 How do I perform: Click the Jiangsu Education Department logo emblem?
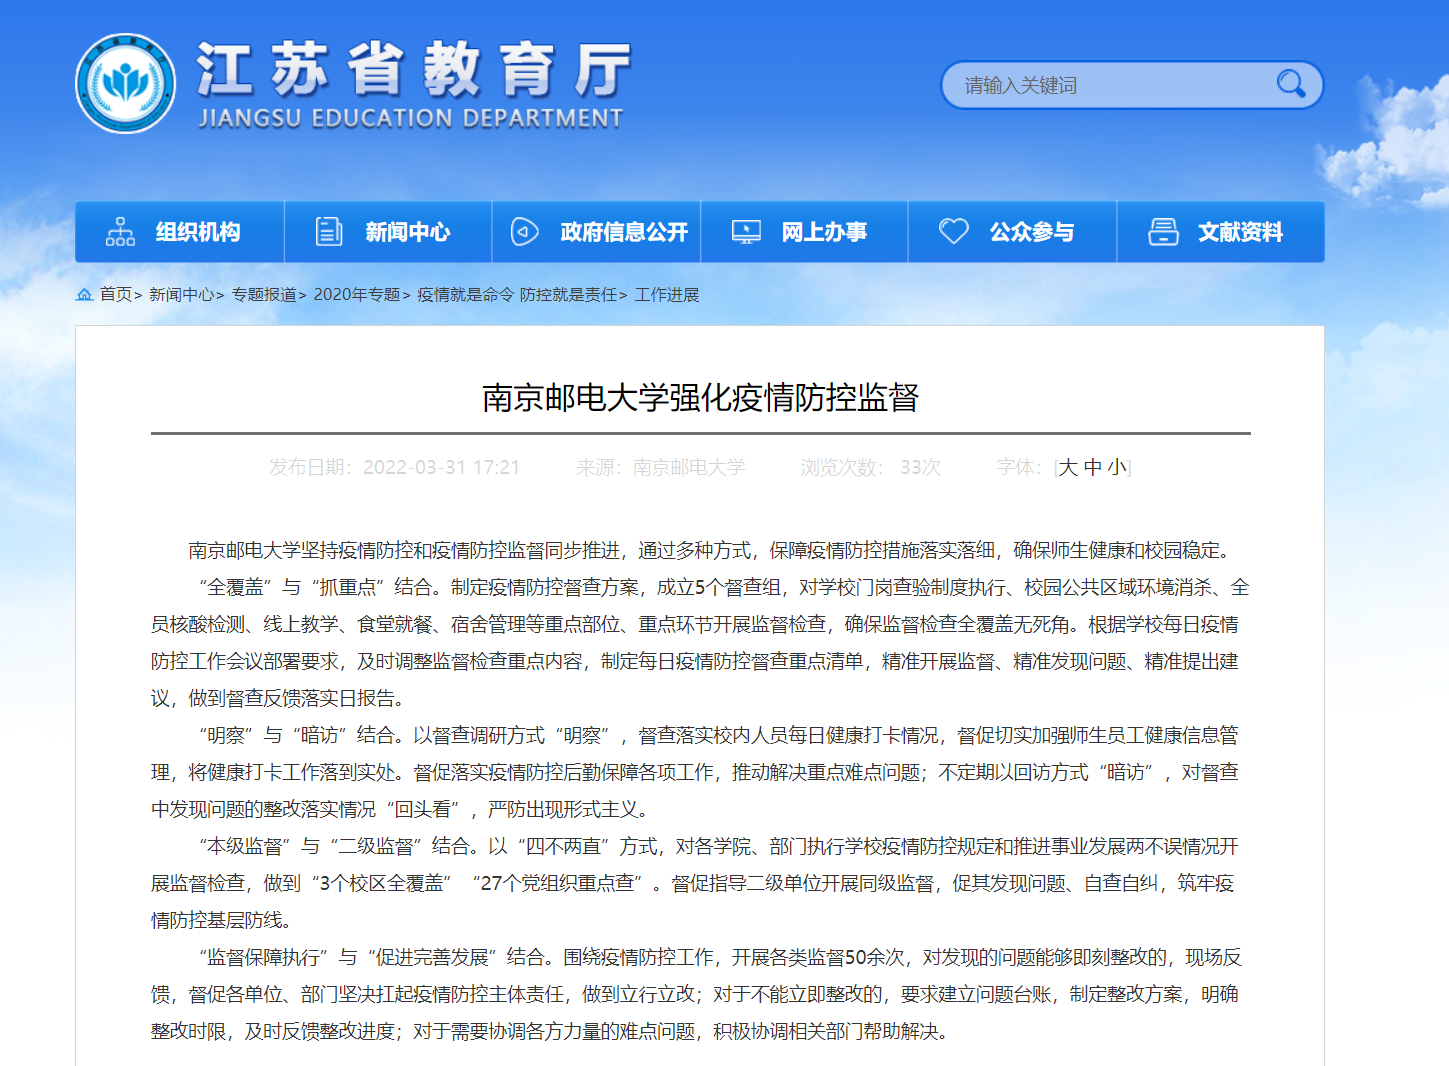coord(126,84)
